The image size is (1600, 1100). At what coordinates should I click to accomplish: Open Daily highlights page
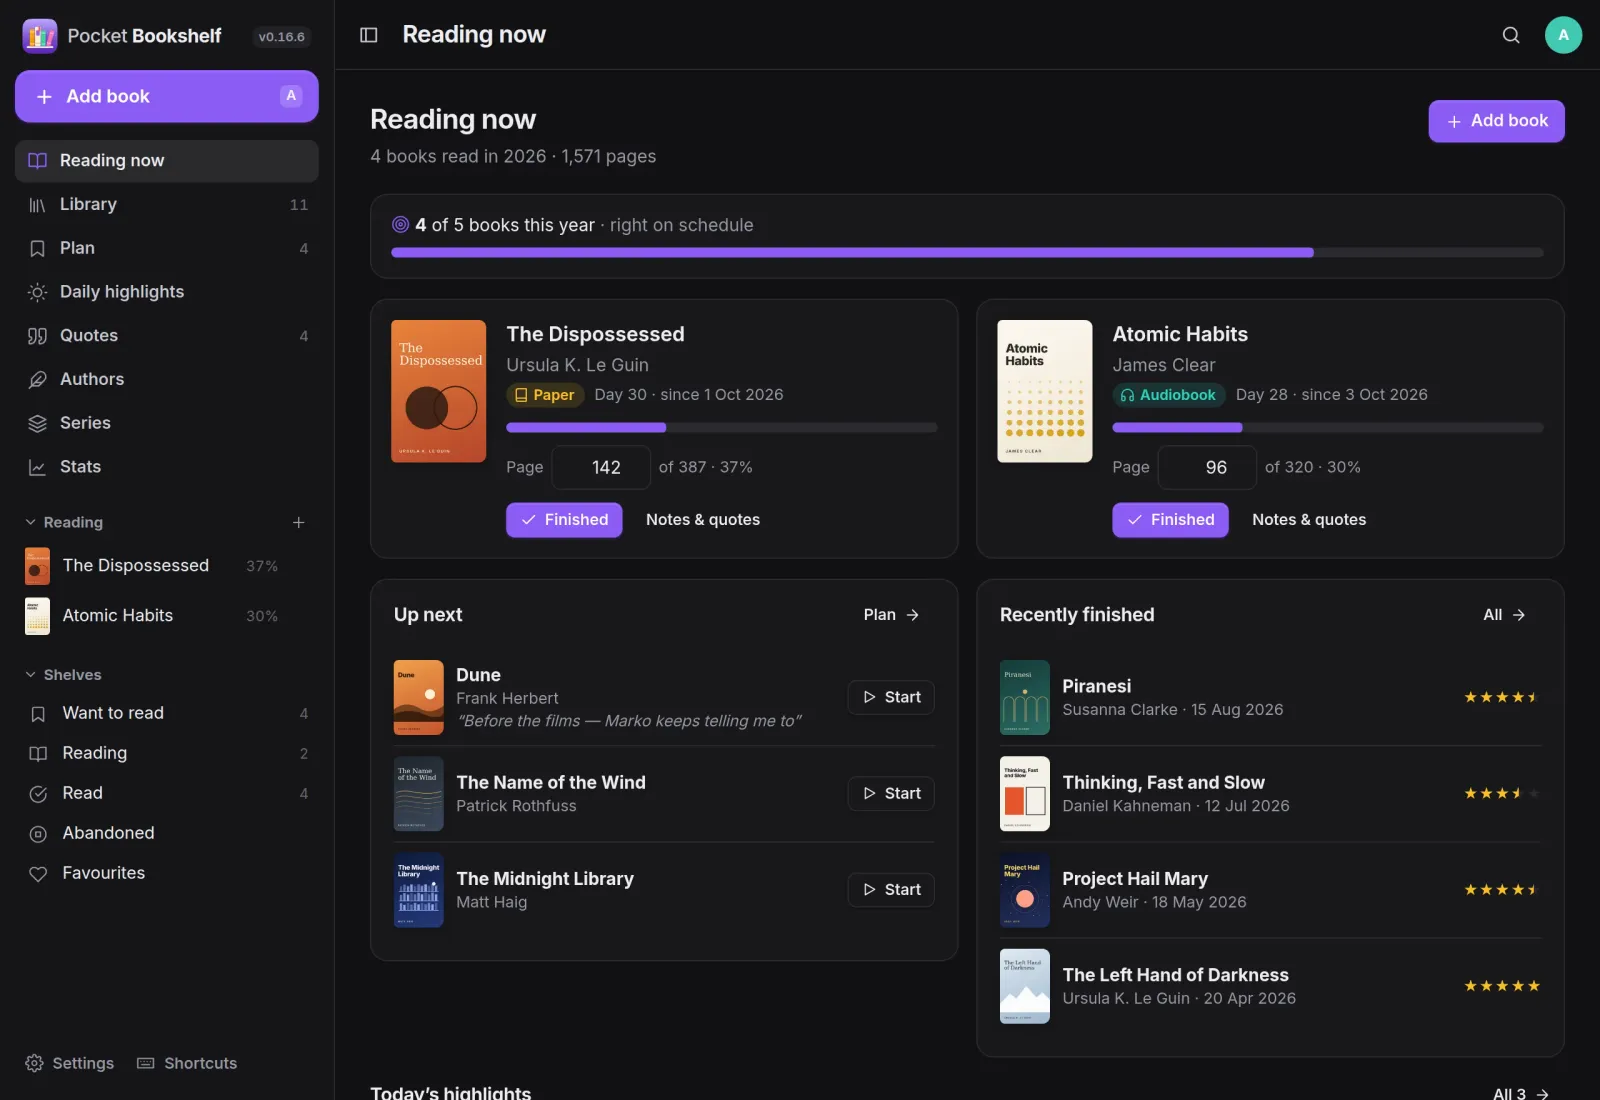click(x=167, y=292)
